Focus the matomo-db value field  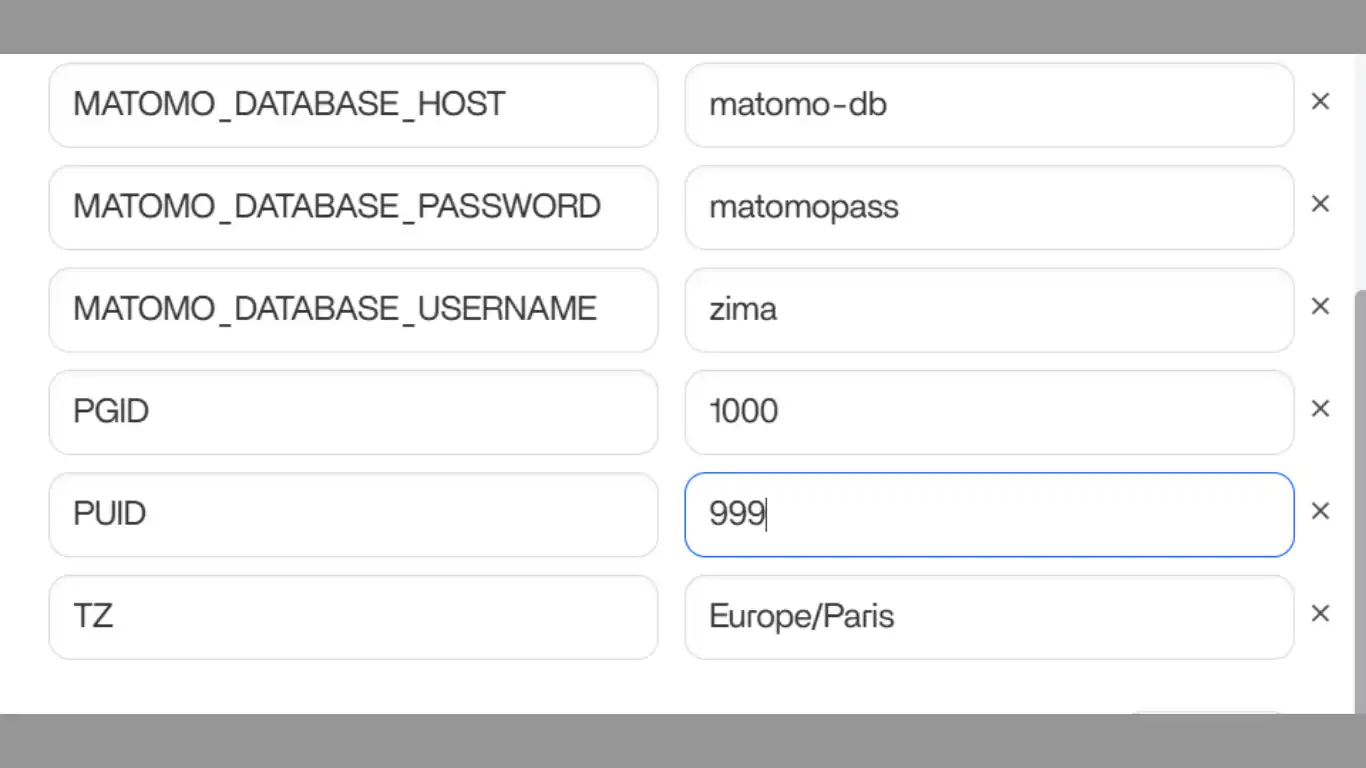[x=988, y=105]
